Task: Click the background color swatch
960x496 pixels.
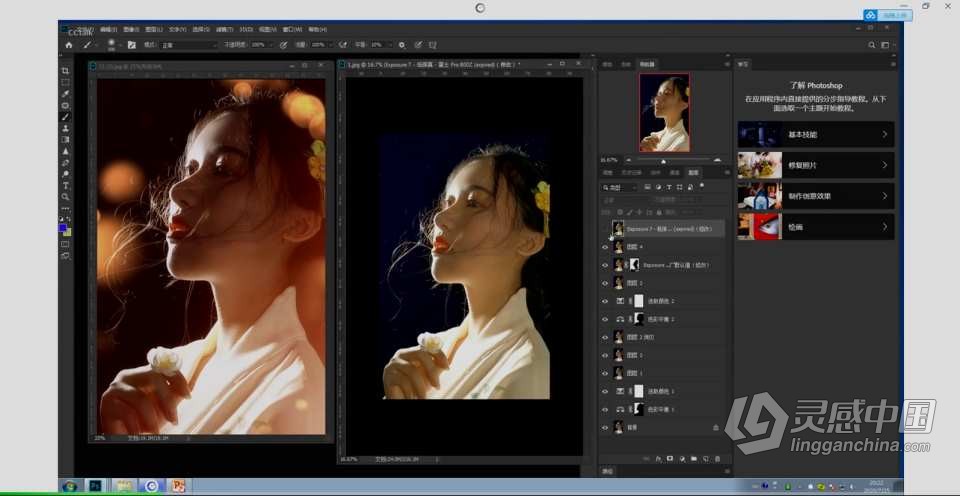Action: pyautogui.click(x=67, y=232)
